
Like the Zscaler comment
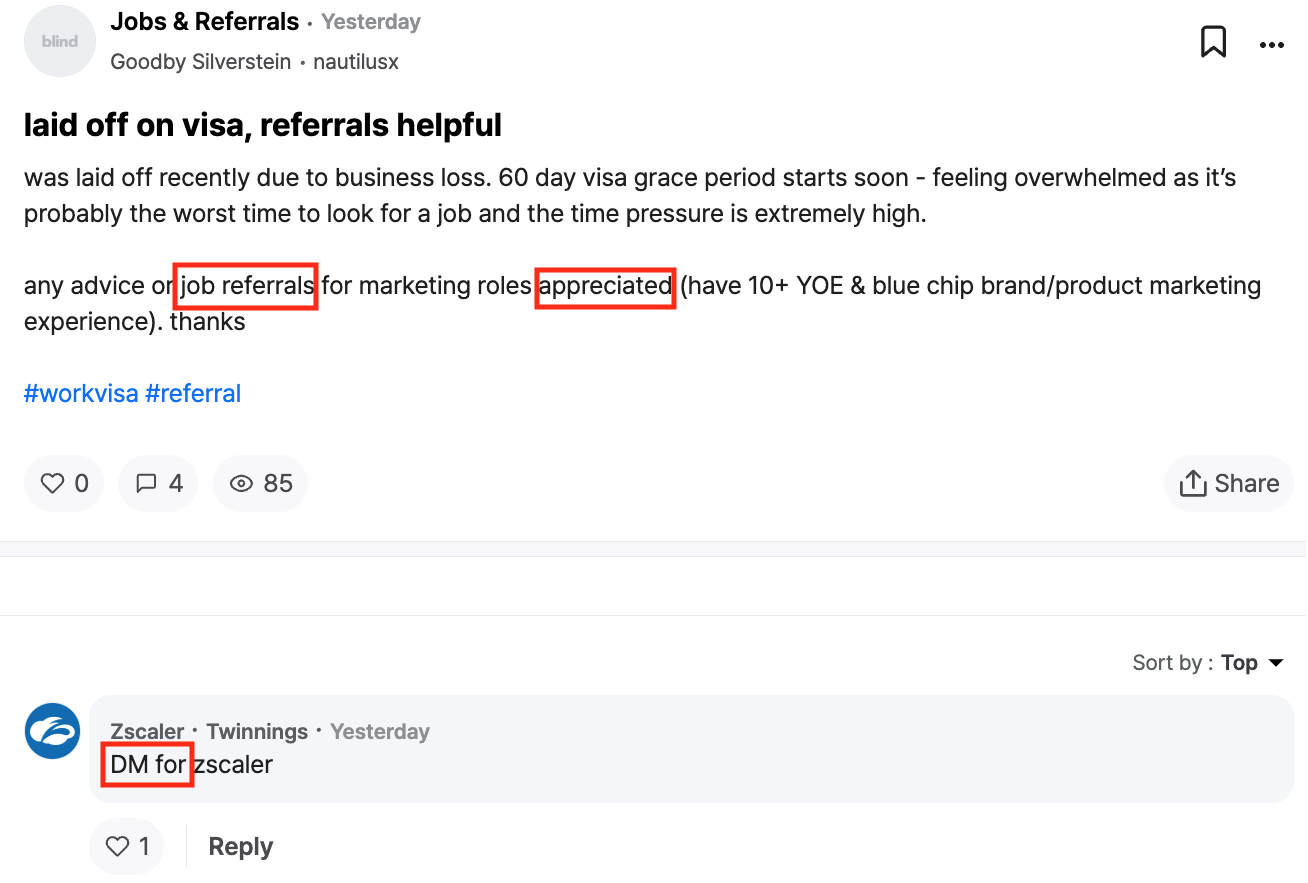tap(128, 846)
